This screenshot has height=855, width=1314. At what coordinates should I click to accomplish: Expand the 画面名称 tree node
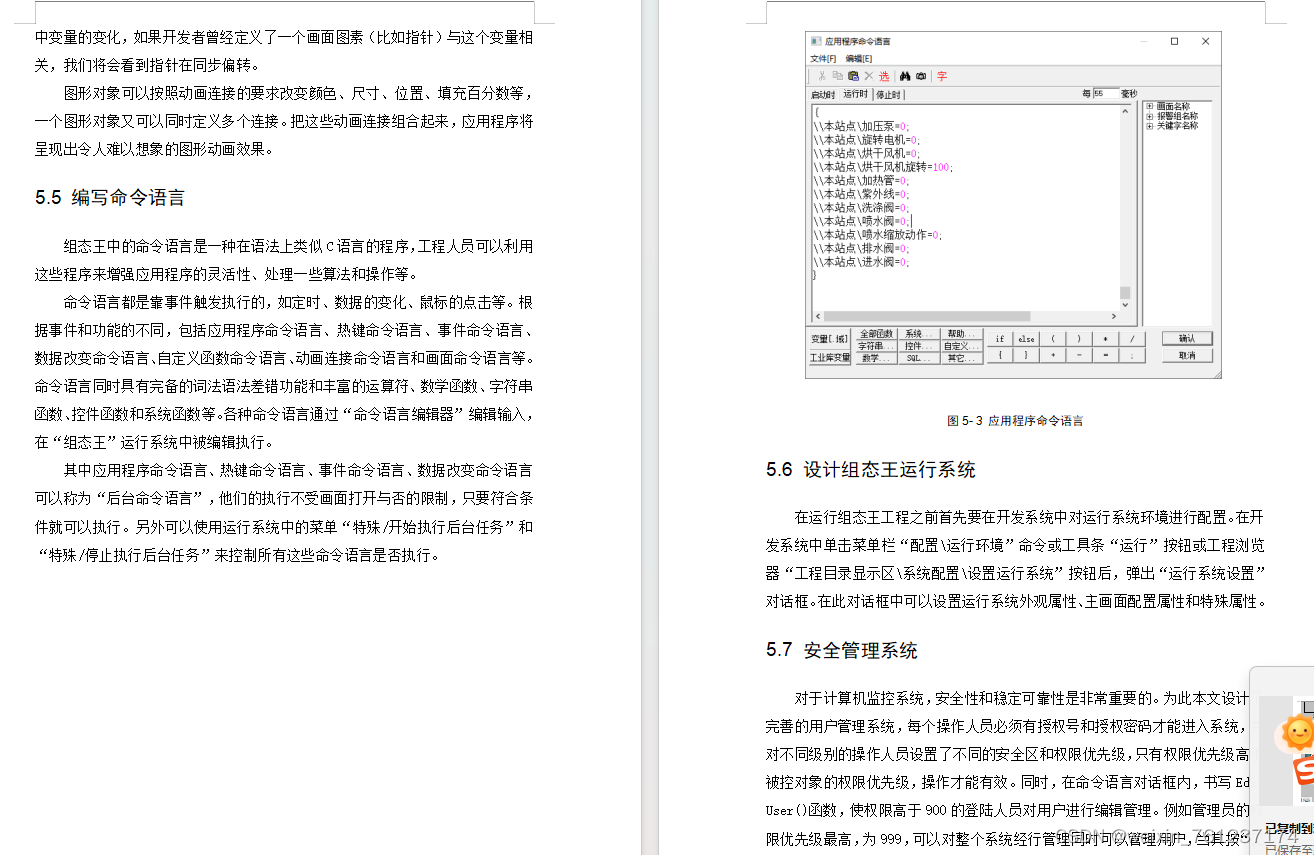[1149, 106]
